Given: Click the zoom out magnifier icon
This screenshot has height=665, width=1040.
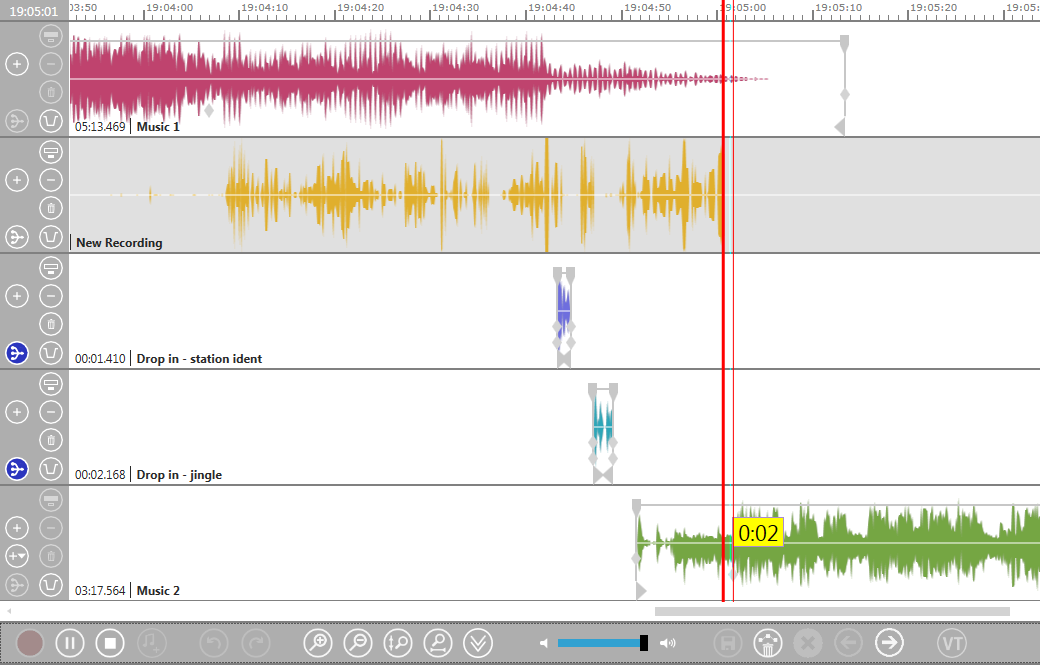Looking at the screenshot, I should pos(357,642).
